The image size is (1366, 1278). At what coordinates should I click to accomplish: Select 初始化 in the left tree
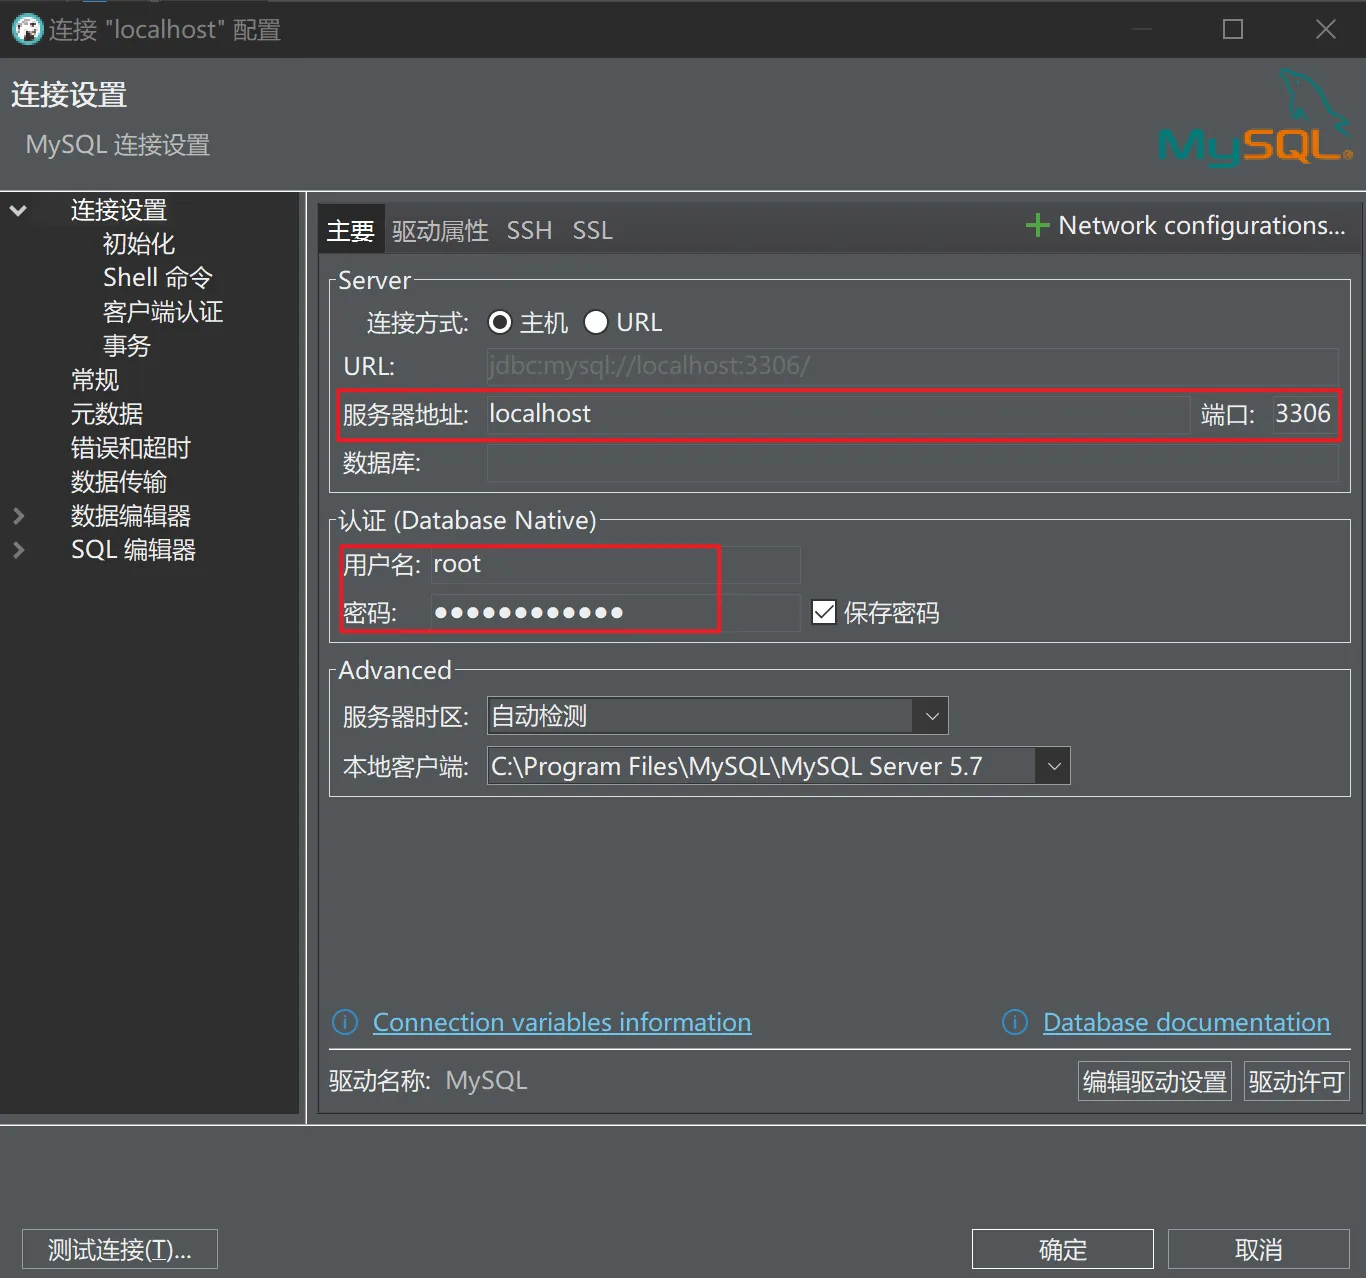point(139,244)
